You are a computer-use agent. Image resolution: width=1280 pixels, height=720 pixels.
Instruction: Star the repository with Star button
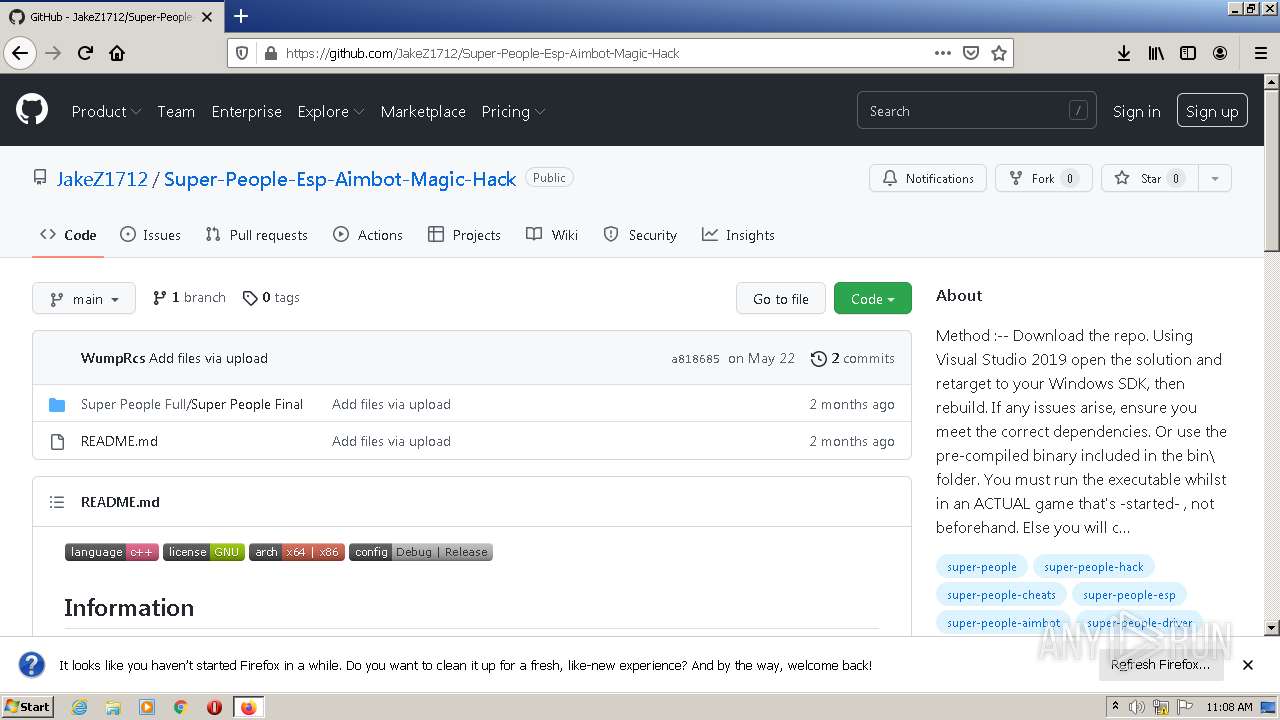[x=1150, y=178]
